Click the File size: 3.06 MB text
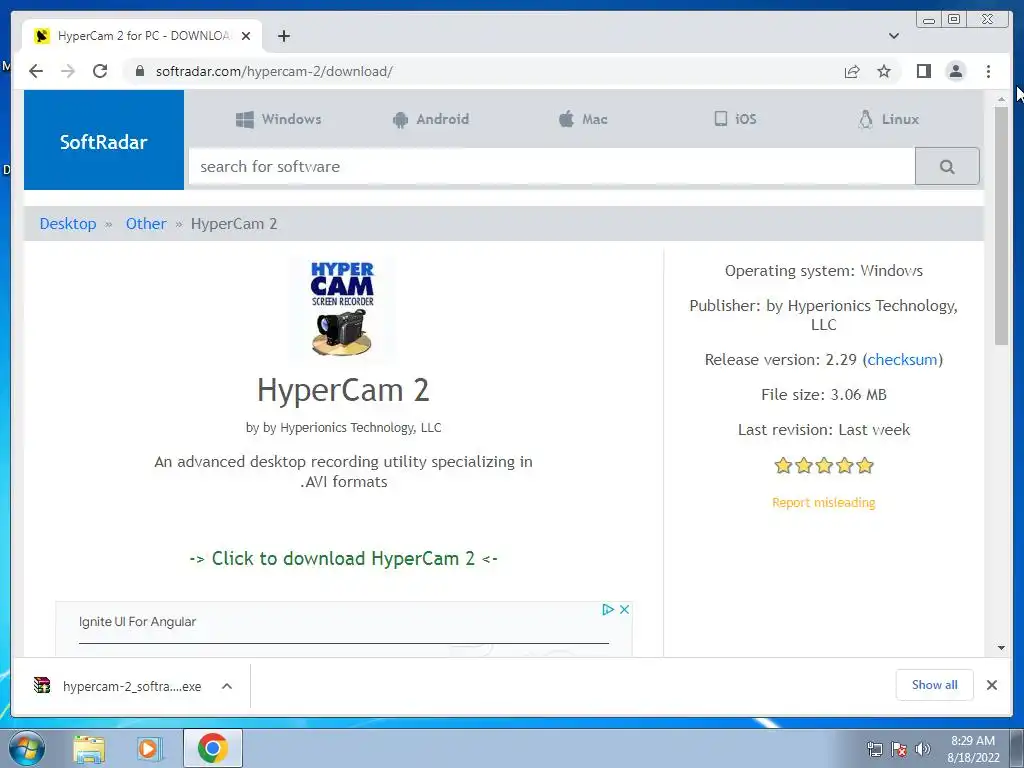1024x768 pixels. click(824, 394)
